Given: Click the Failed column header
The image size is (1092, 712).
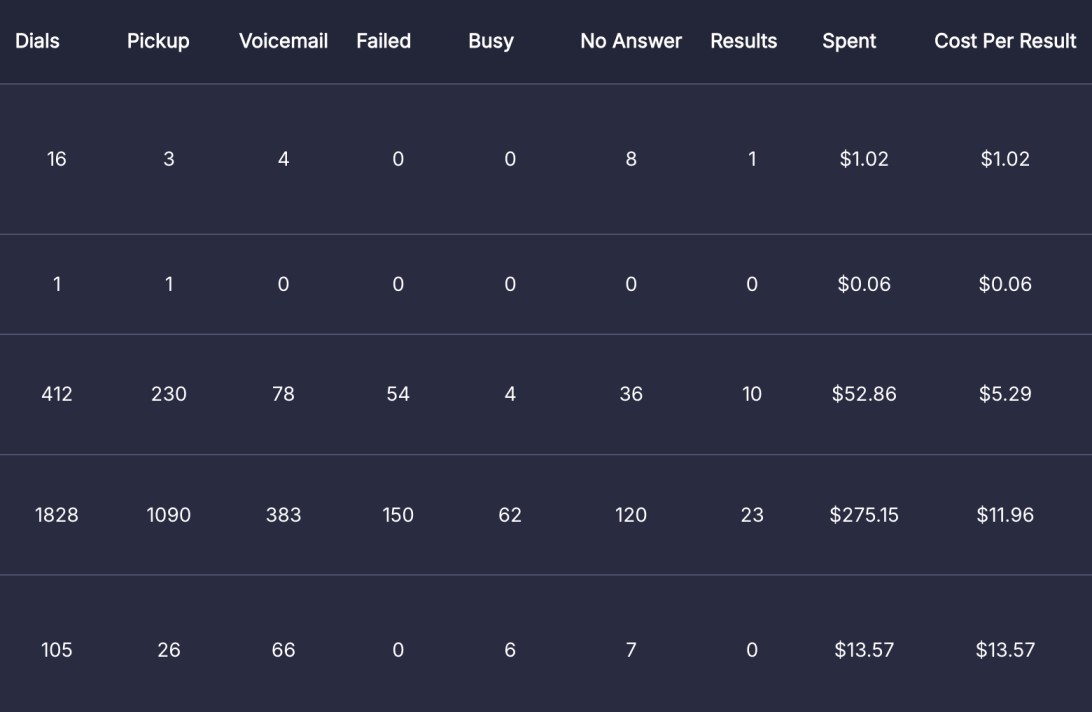Looking at the screenshot, I should click(383, 41).
